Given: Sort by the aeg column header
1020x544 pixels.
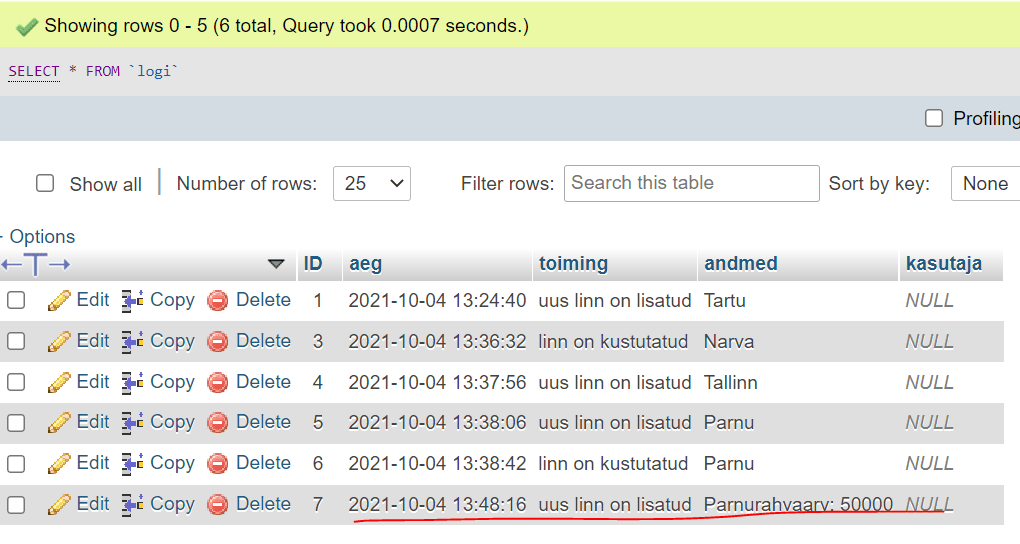Looking at the screenshot, I should (x=366, y=264).
